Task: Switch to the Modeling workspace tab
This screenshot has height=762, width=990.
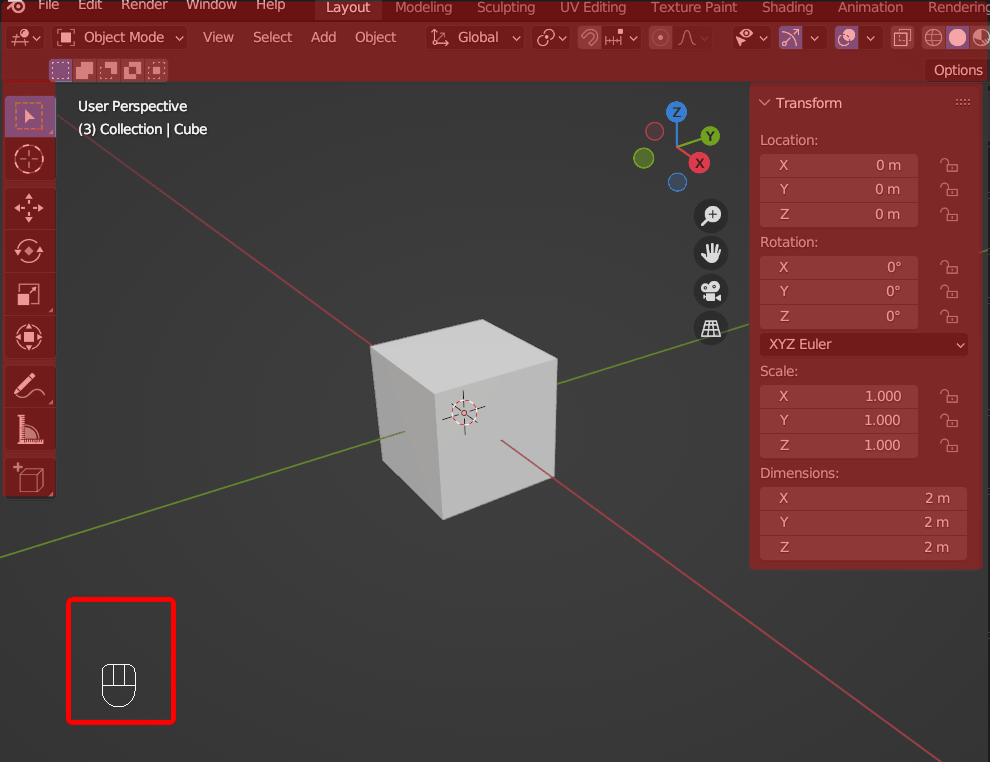Action: tap(423, 8)
